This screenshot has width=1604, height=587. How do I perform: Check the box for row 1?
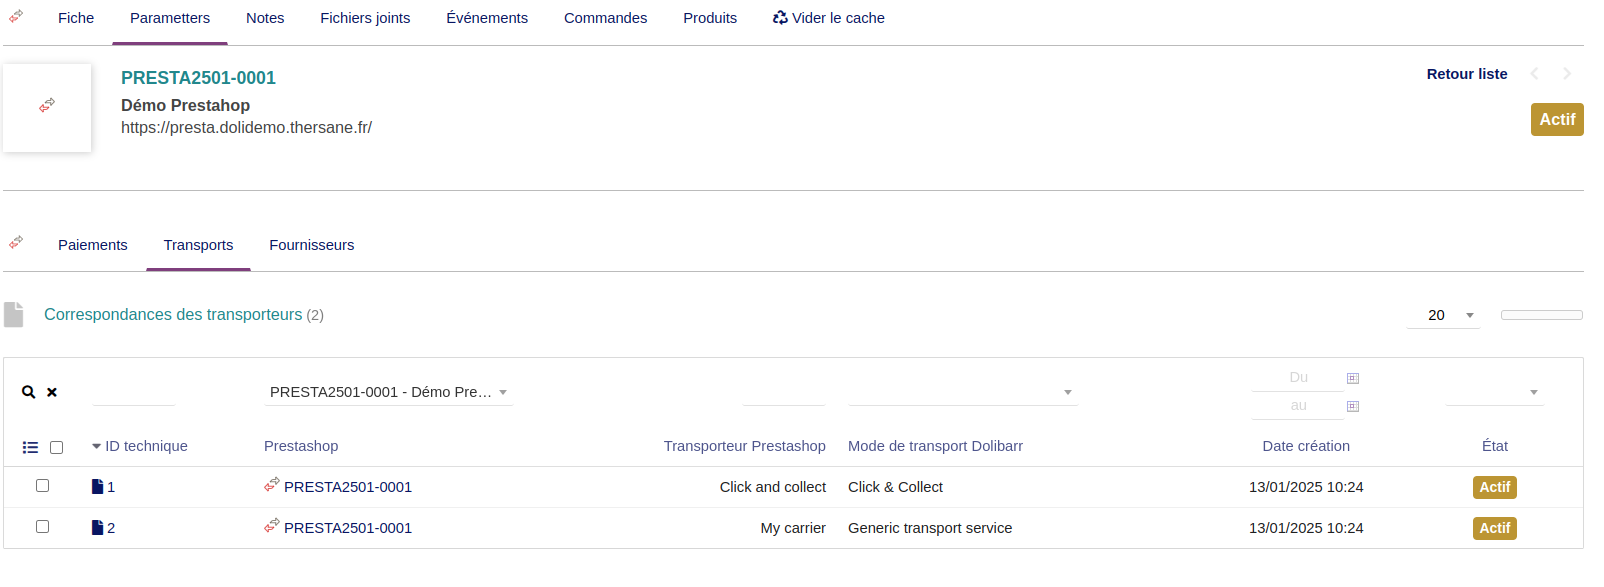(x=42, y=486)
